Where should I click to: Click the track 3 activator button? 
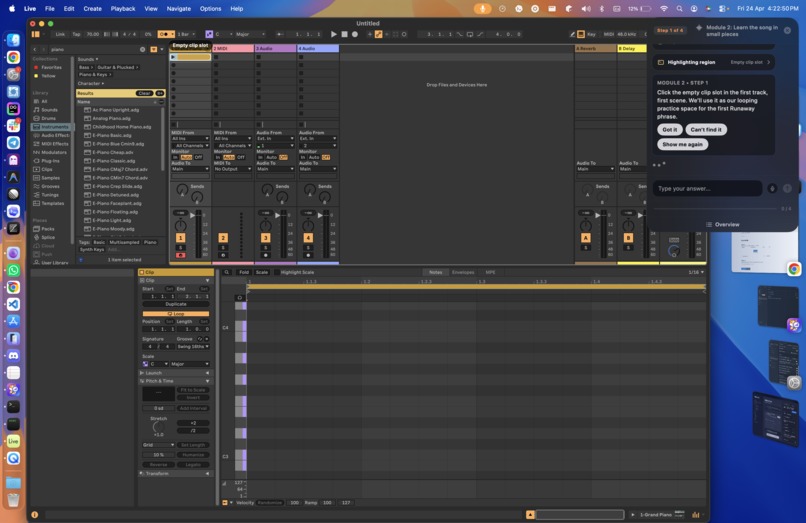click(x=265, y=238)
